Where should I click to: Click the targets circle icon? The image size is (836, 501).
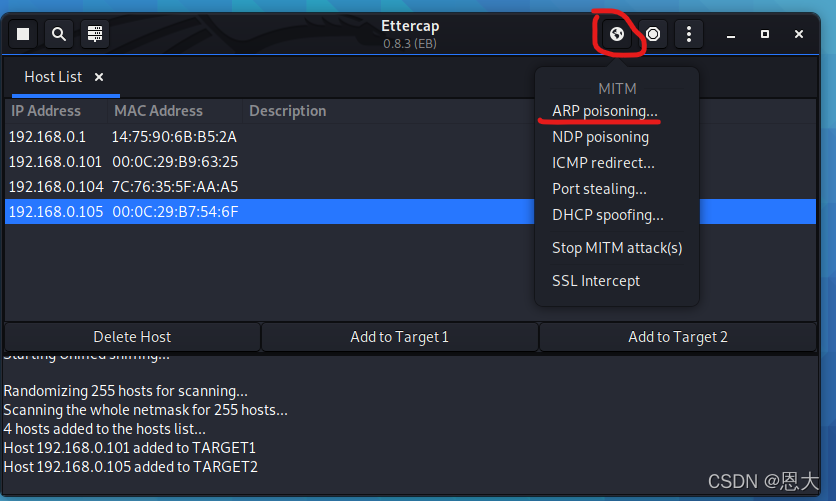(x=653, y=34)
